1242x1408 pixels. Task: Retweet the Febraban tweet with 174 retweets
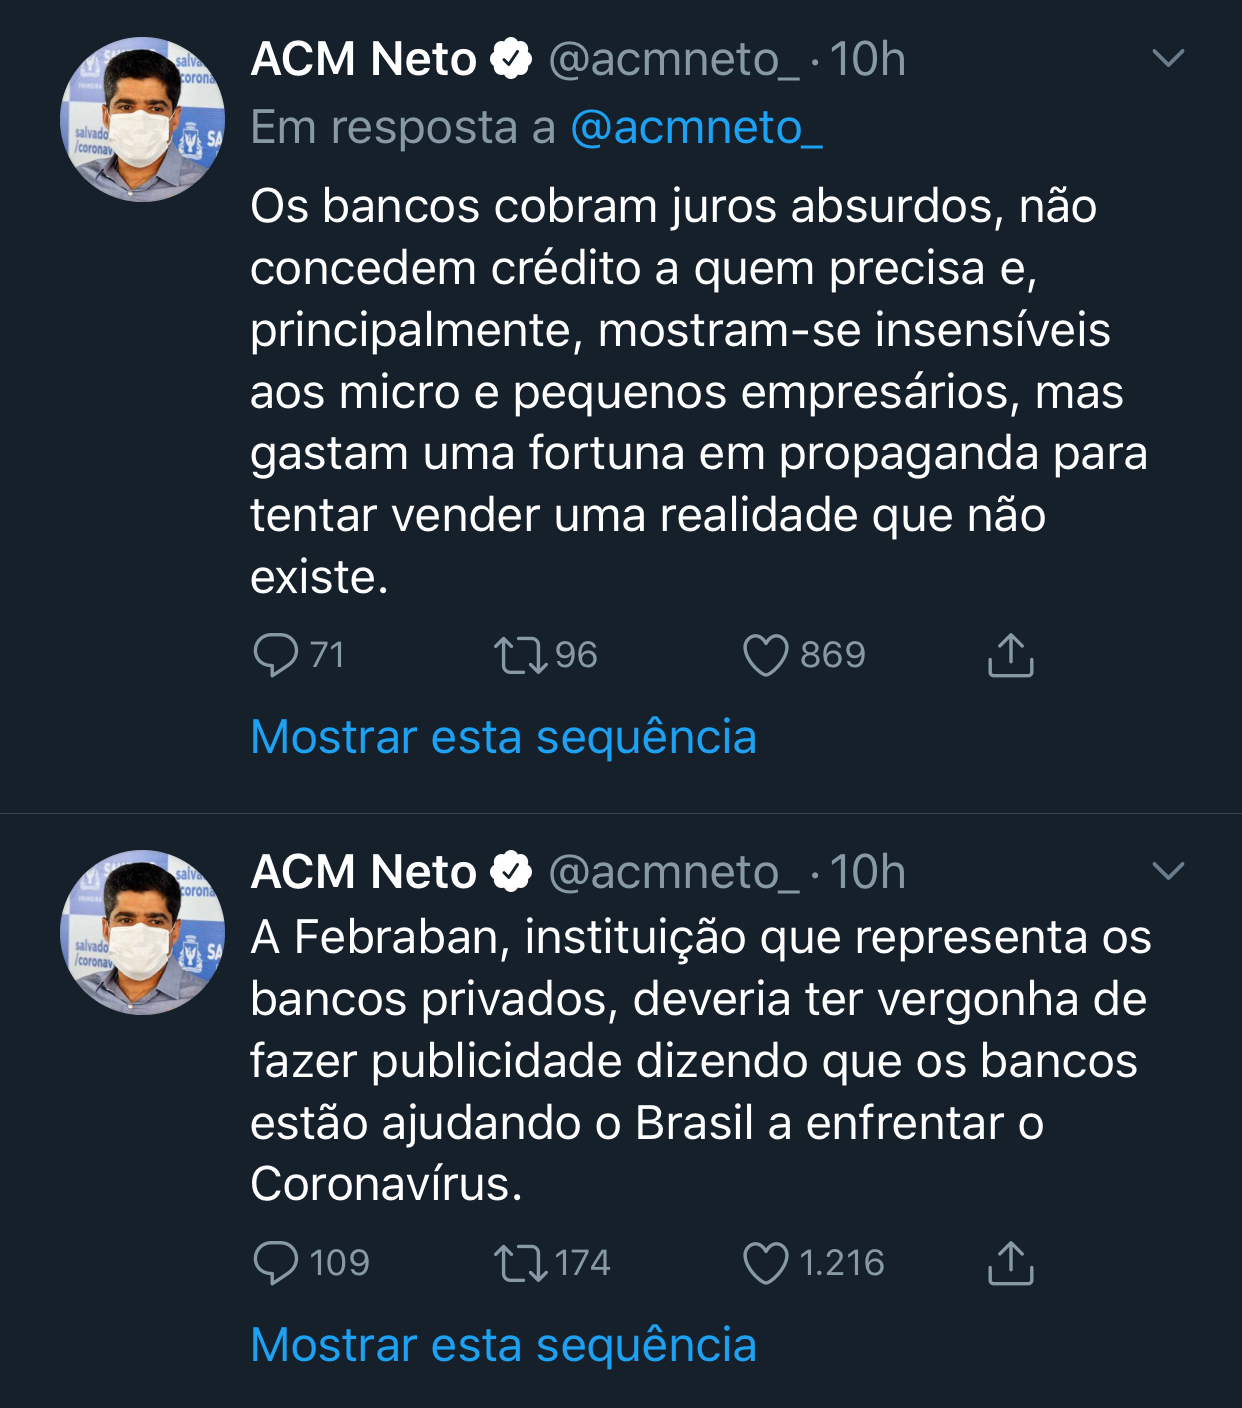tap(520, 1263)
